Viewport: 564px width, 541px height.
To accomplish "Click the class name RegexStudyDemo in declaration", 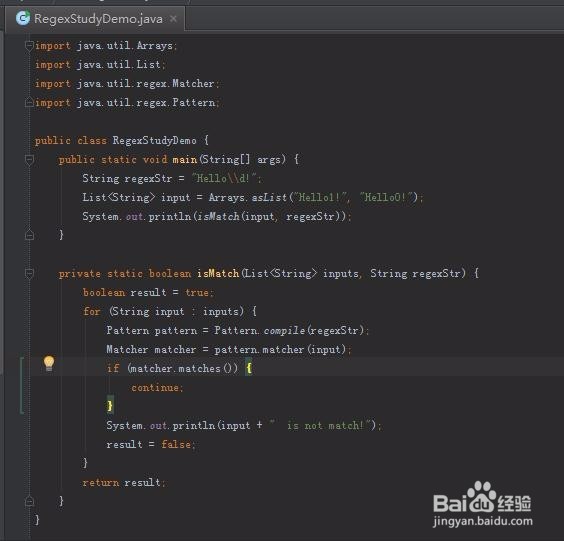I will (x=155, y=140).
